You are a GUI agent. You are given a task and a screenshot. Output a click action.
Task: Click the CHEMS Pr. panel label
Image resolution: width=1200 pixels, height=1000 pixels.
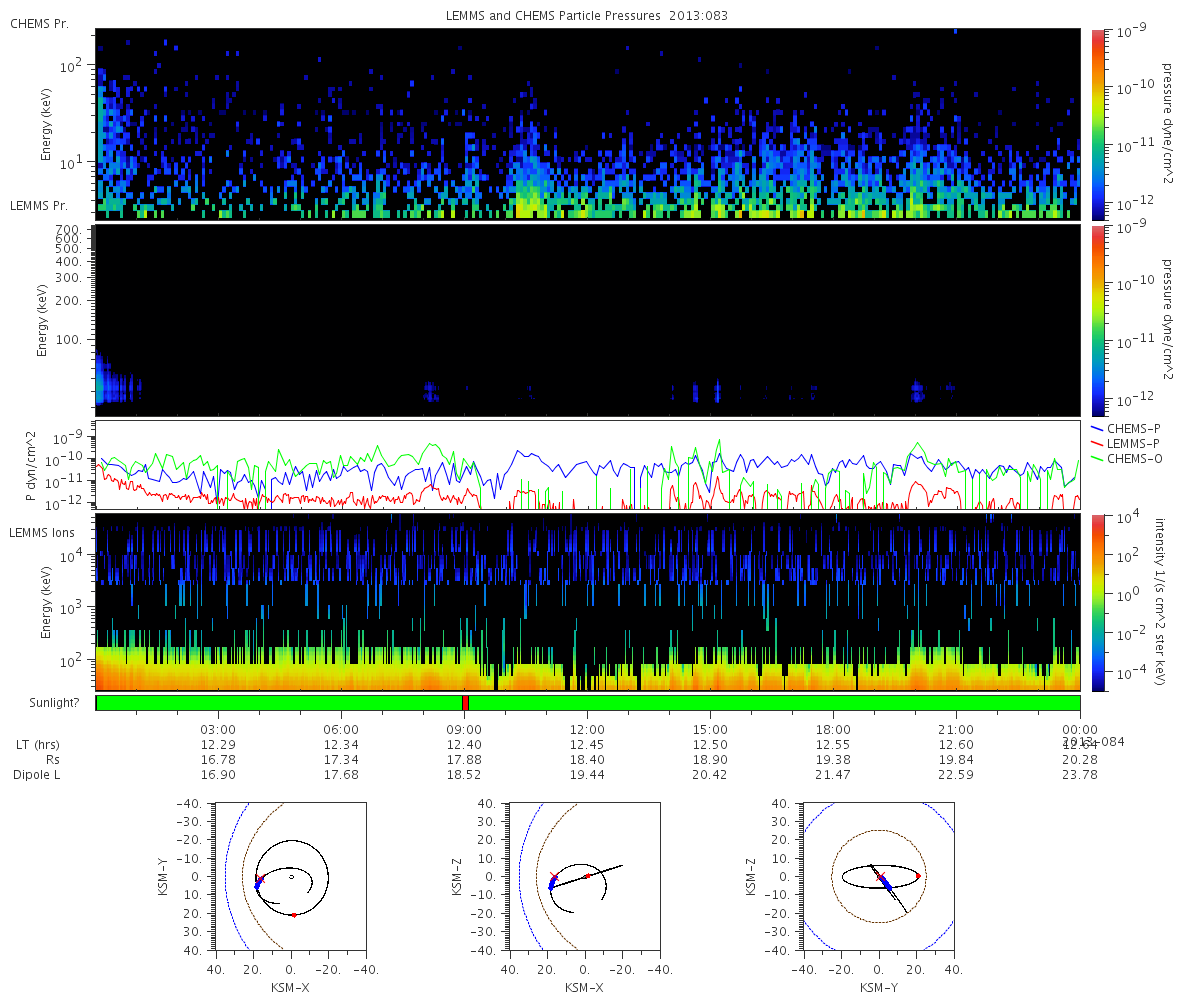(x=36, y=23)
